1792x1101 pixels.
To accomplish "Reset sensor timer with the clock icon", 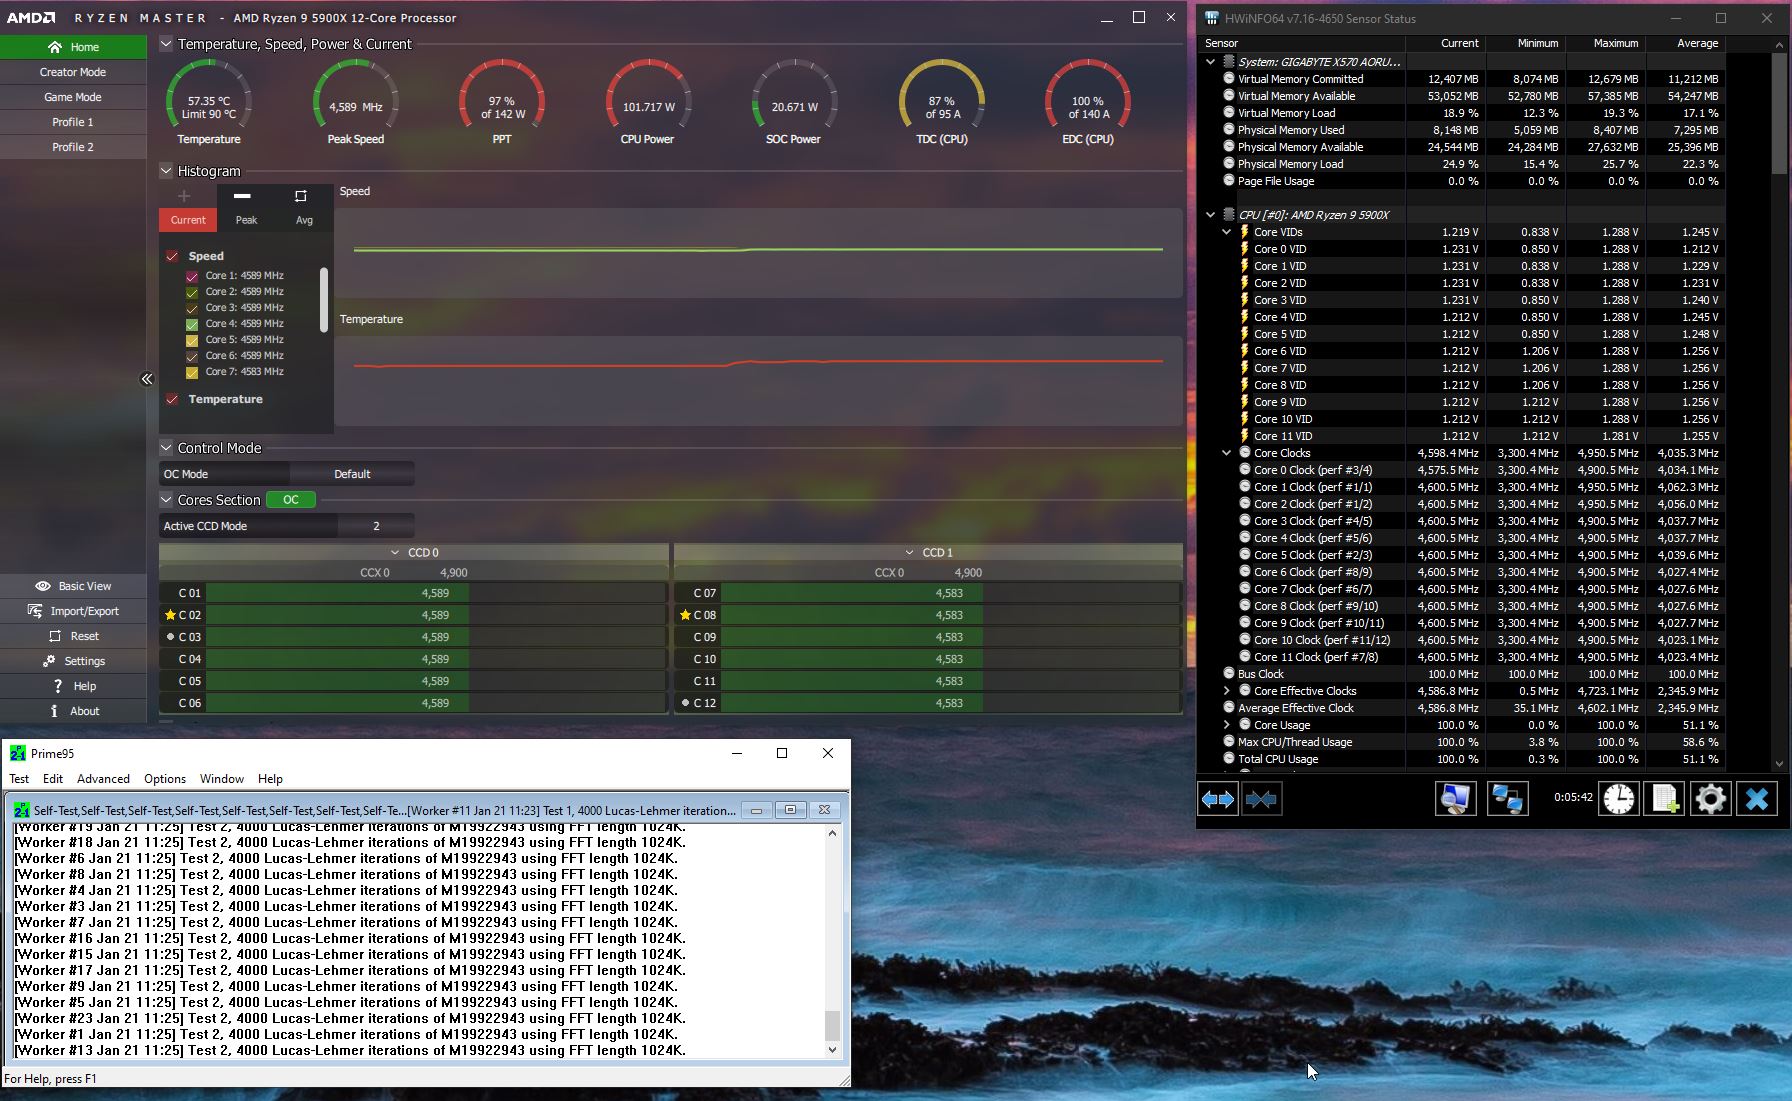I will pos(1618,799).
